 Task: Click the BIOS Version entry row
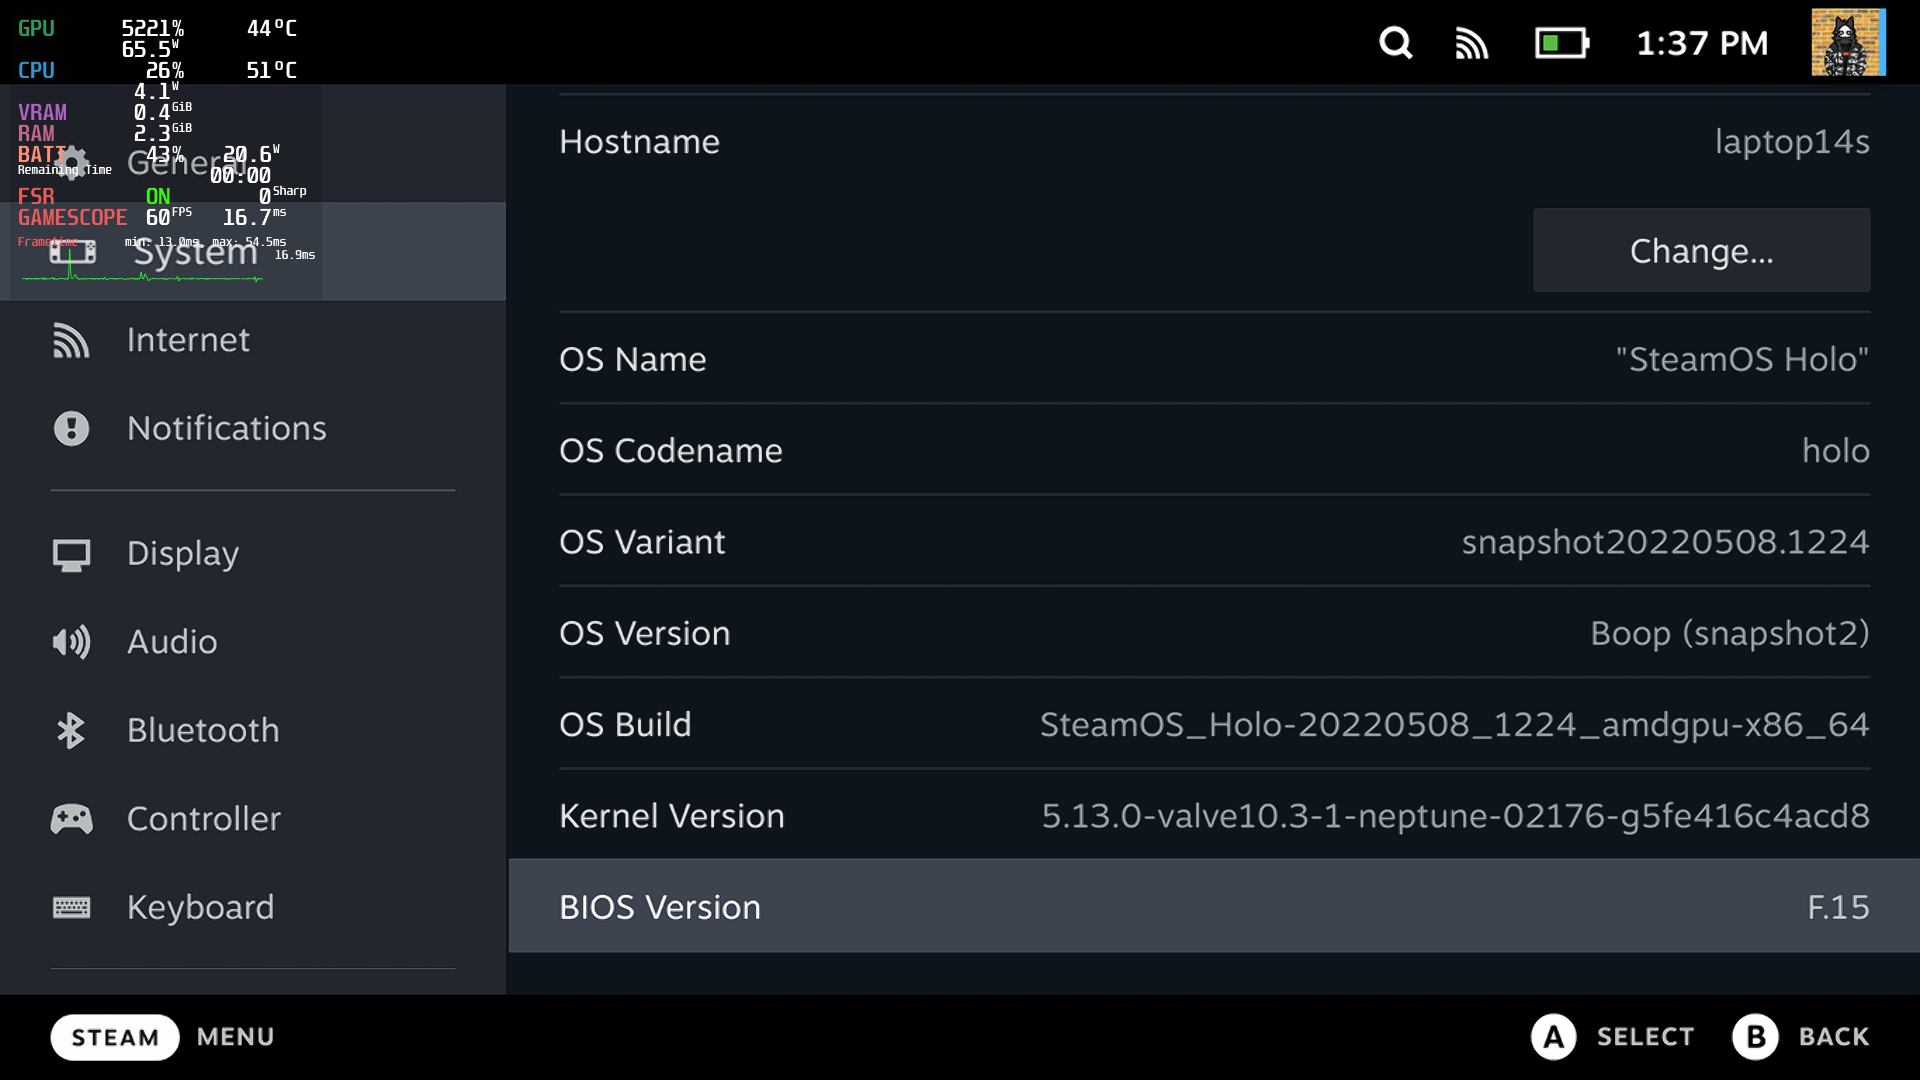tap(1213, 907)
